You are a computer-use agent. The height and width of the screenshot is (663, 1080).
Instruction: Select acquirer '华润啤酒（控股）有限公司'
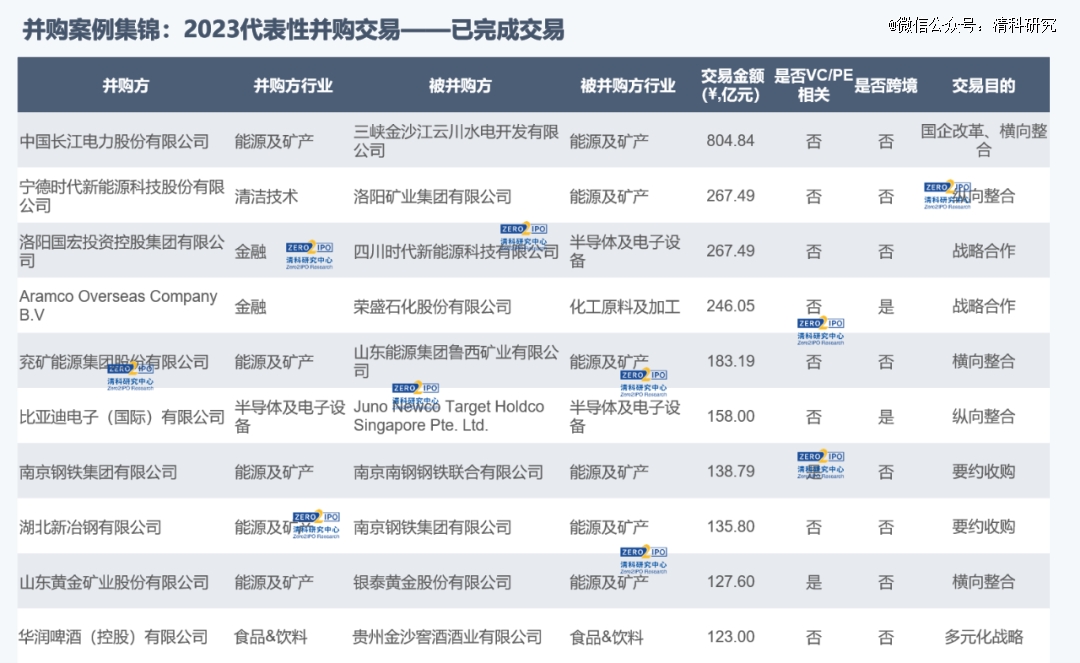pos(114,637)
